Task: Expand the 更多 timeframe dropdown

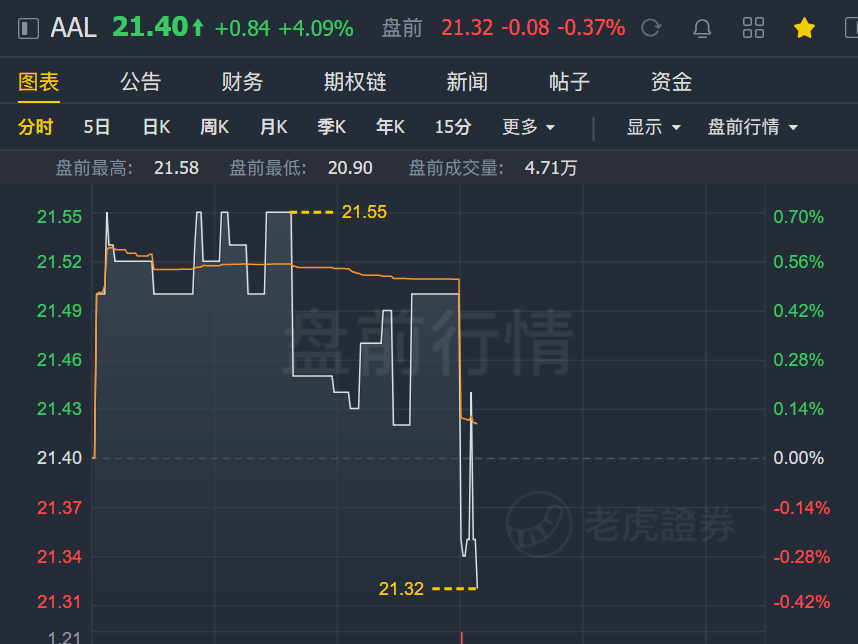Action: tap(529, 127)
